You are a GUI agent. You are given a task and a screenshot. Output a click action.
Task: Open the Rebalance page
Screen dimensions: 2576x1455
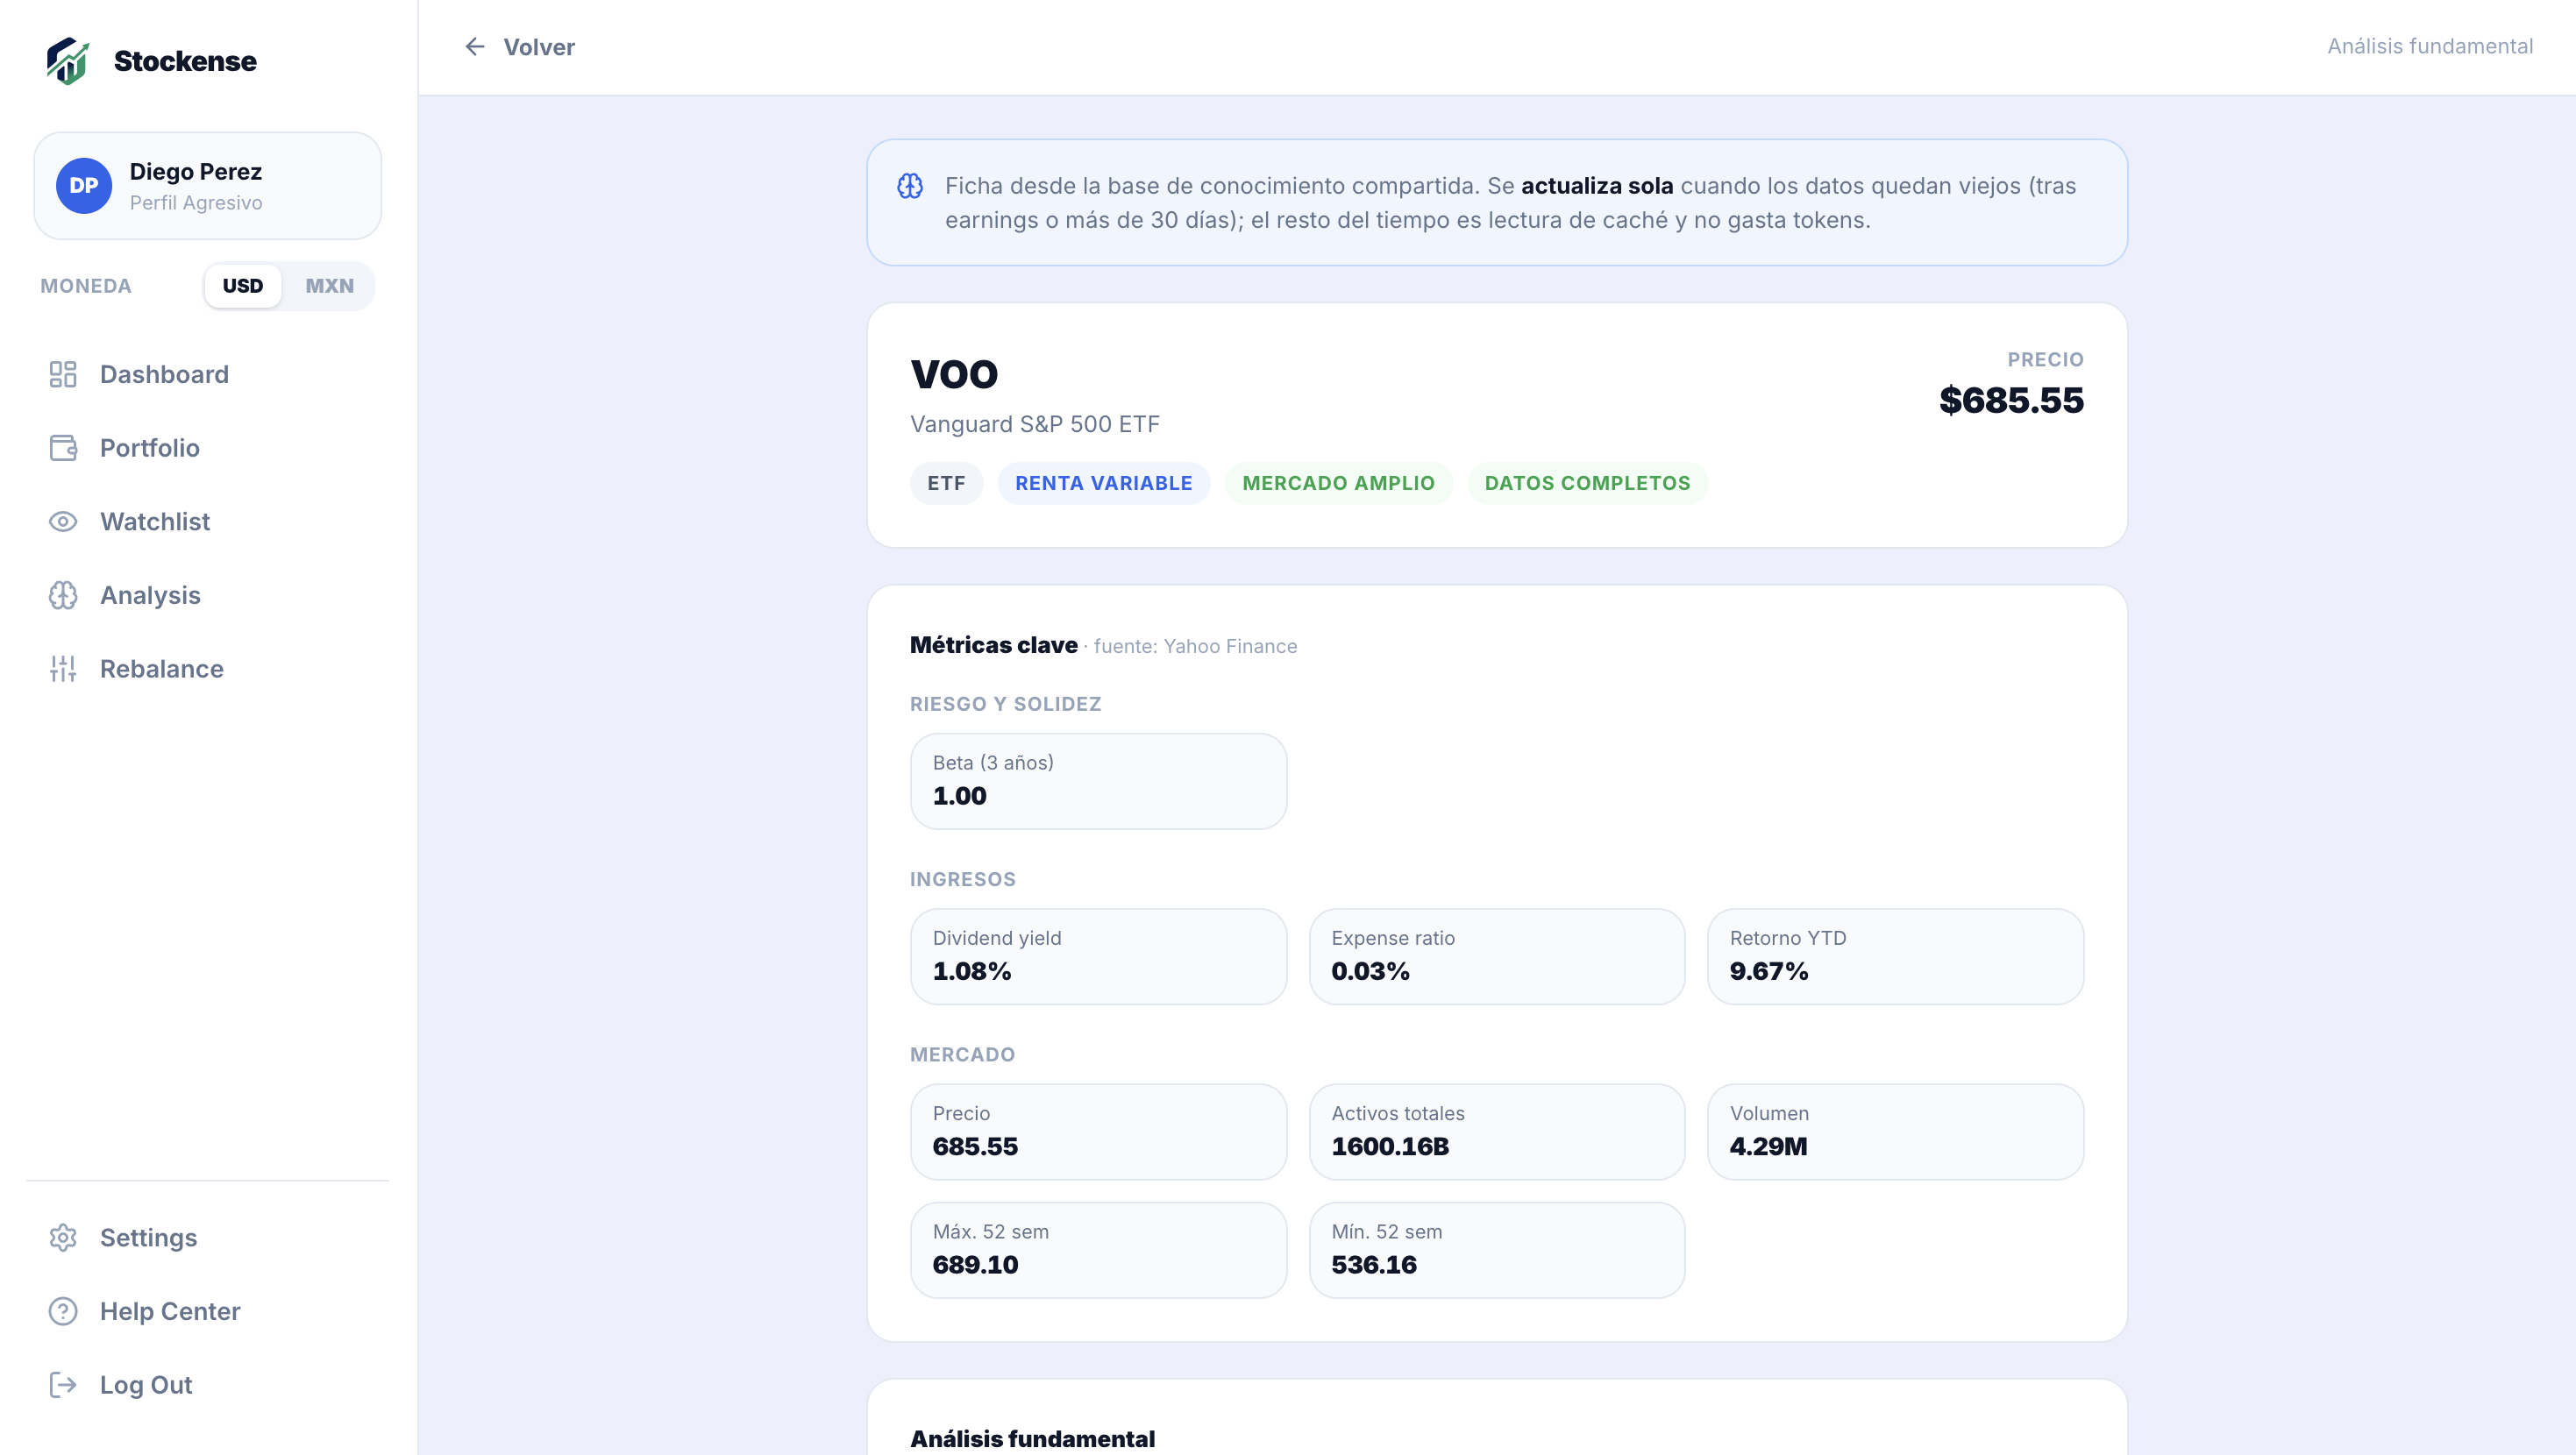pyautogui.click(x=208, y=669)
